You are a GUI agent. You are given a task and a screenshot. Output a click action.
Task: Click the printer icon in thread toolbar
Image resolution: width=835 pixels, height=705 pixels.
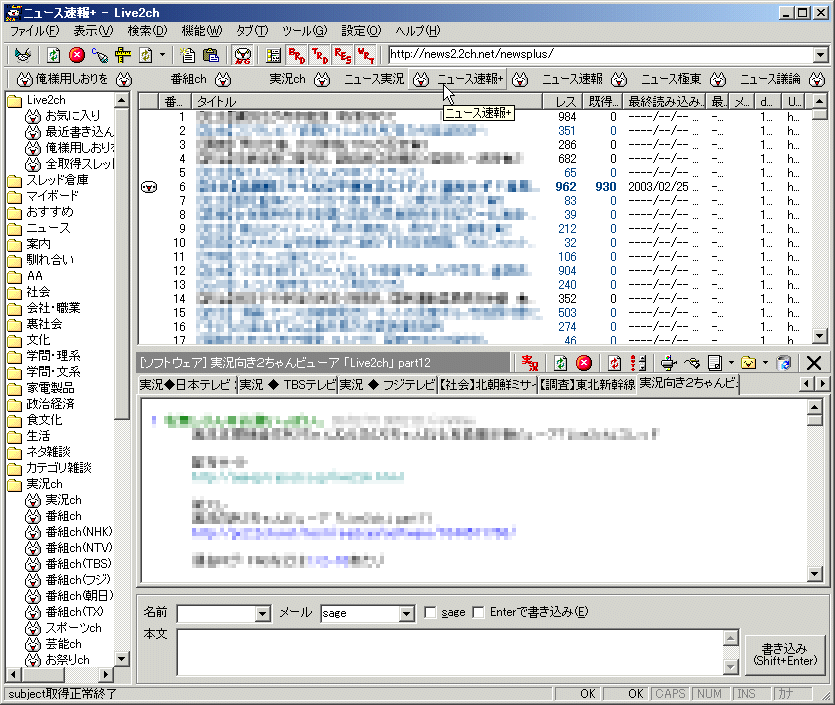coord(669,363)
